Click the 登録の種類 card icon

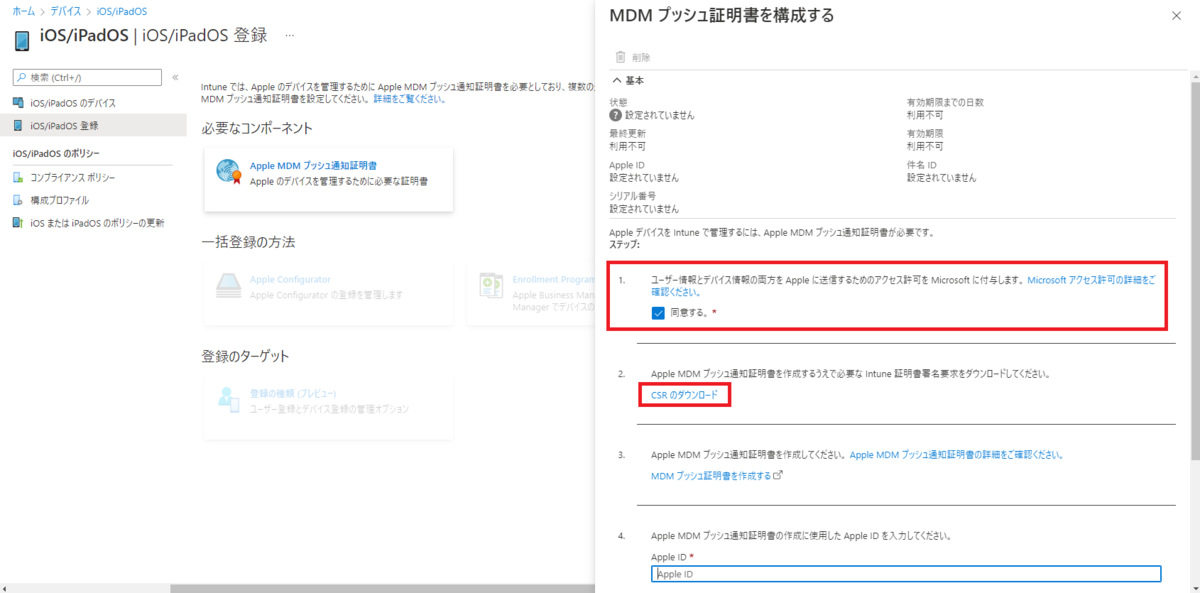click(x=229, y=400)
